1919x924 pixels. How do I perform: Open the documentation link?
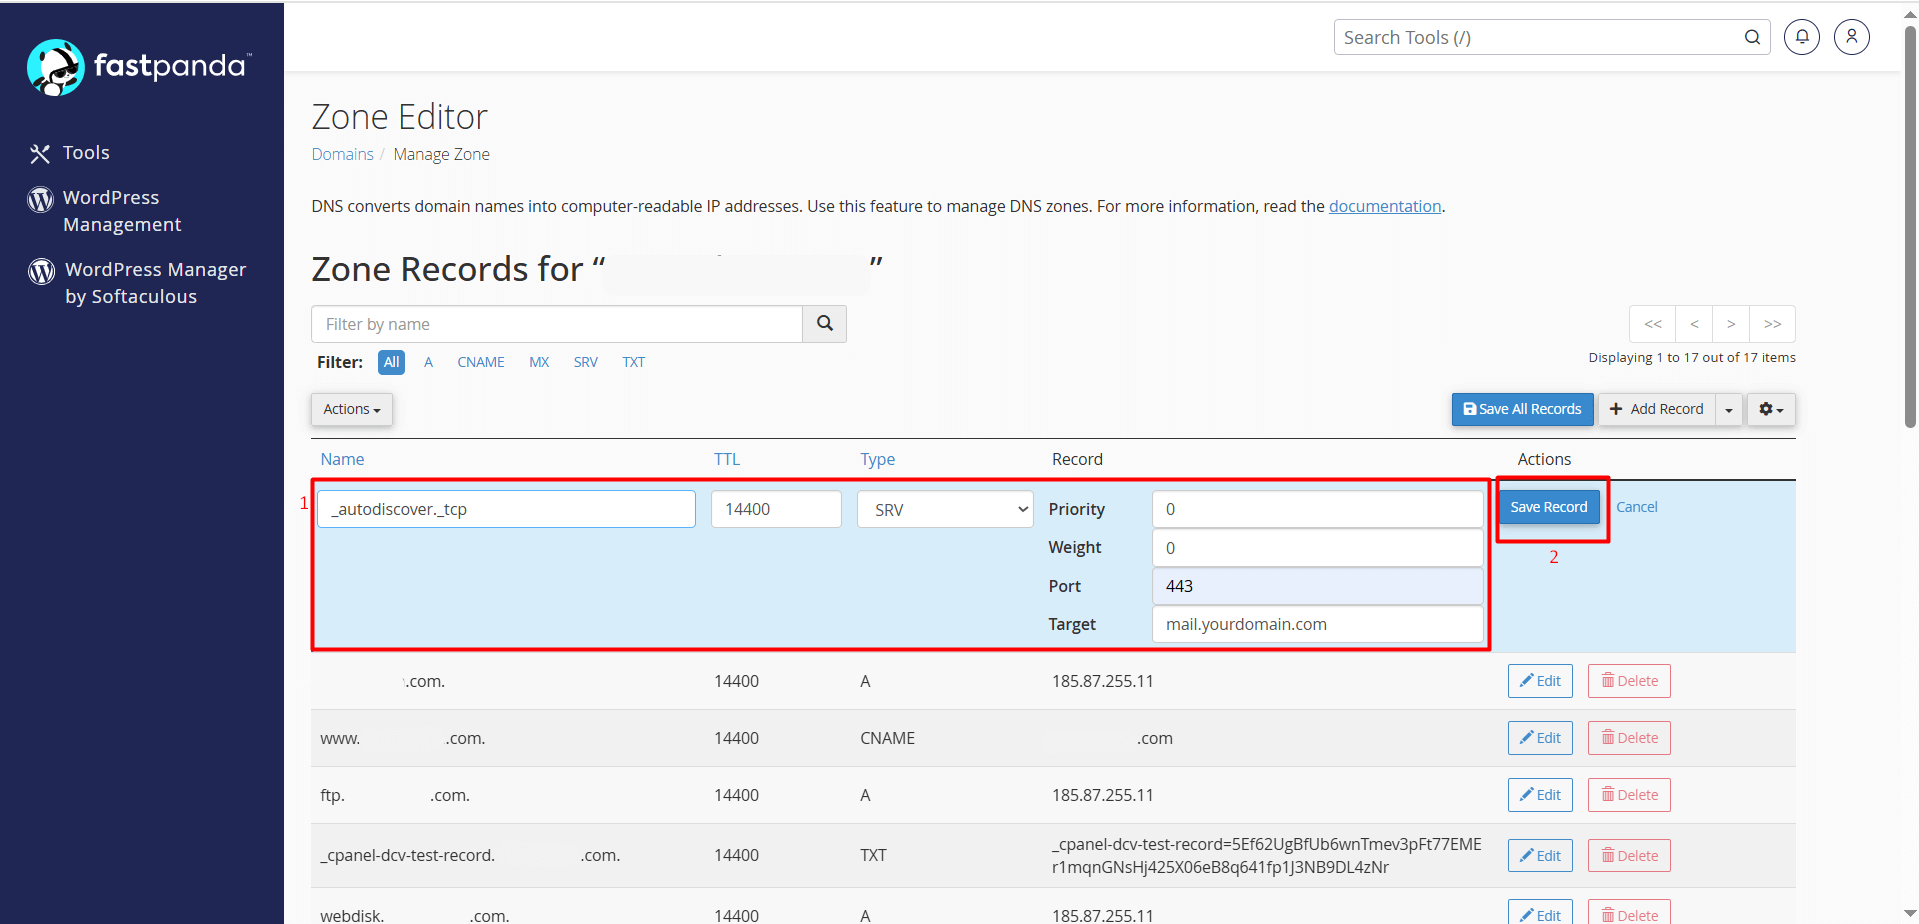pos(1385,206)
